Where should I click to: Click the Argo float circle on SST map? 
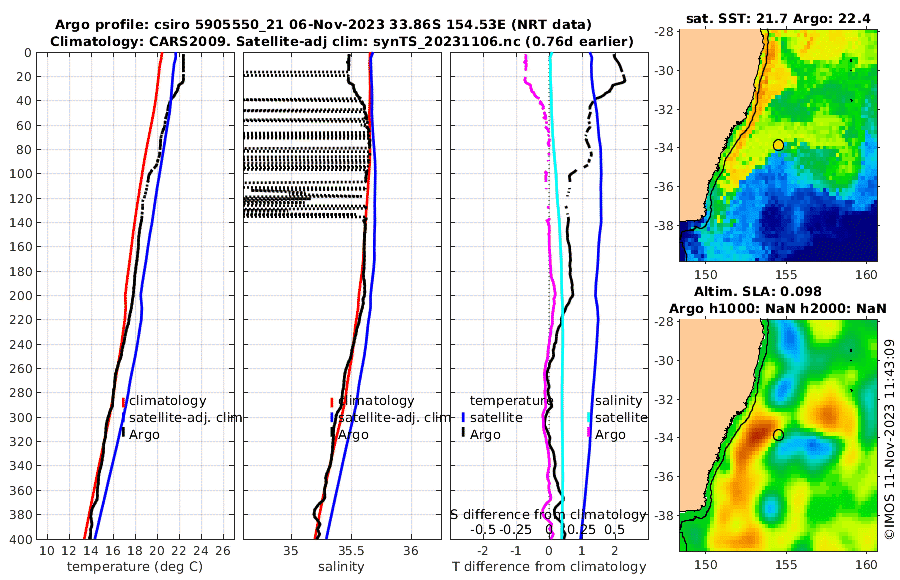click(778, 145)
